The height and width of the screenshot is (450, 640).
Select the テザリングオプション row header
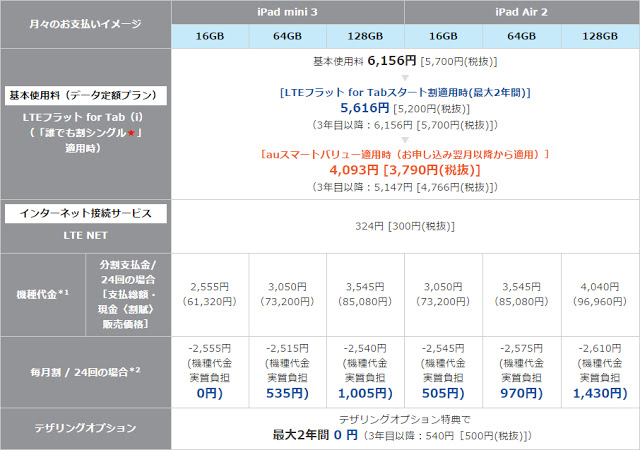[x=85, y=428]
